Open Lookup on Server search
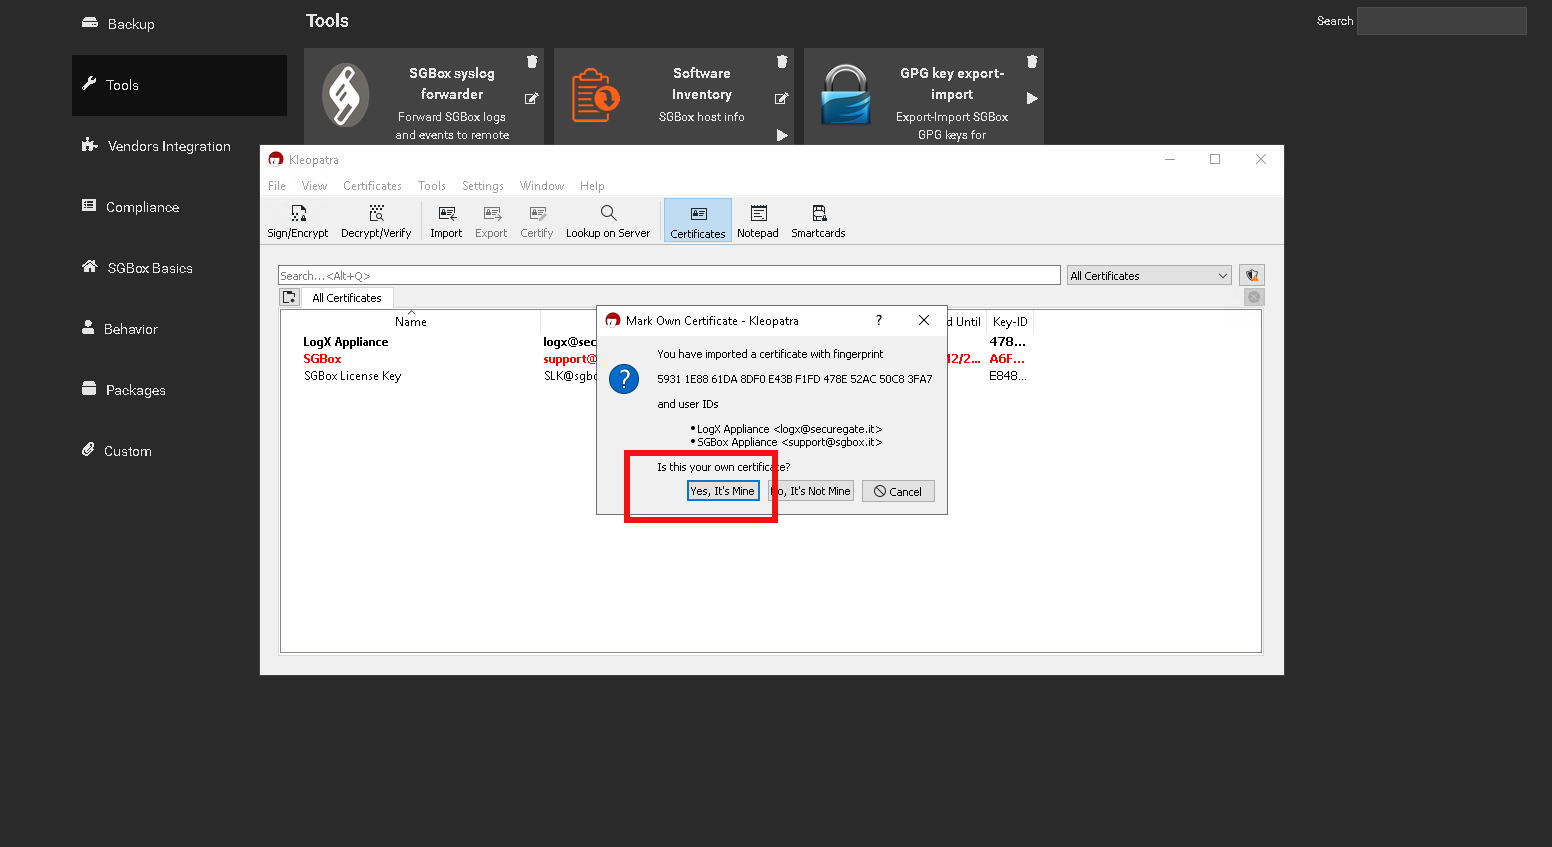This screenshot has width=1552, height=847. [608, 221]
